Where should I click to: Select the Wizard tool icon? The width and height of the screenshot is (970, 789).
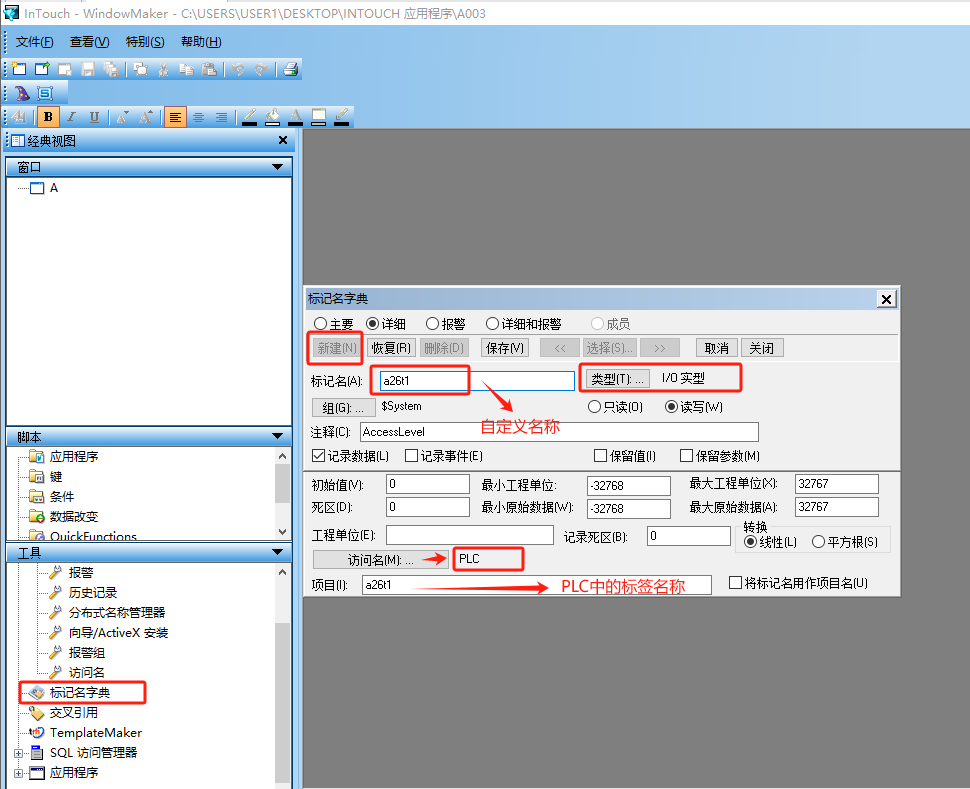click(22, 92)
